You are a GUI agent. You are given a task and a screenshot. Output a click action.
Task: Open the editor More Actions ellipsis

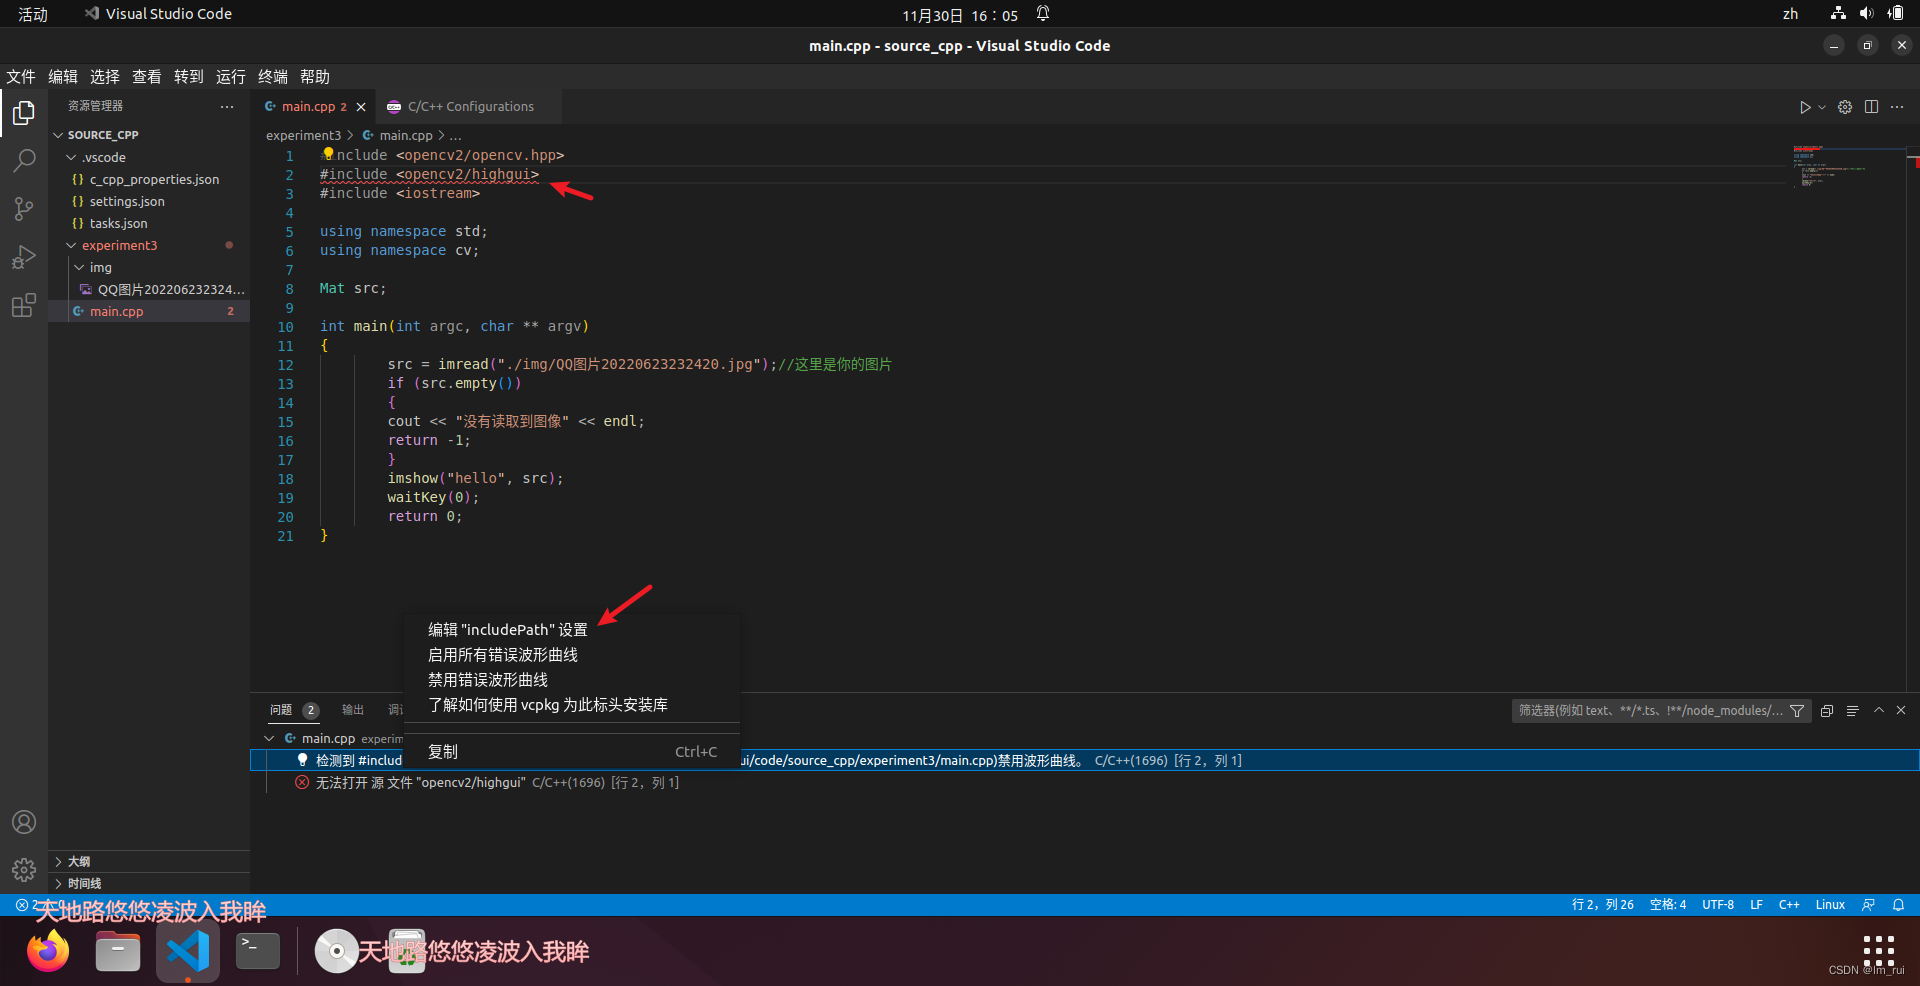point(1897,107)
